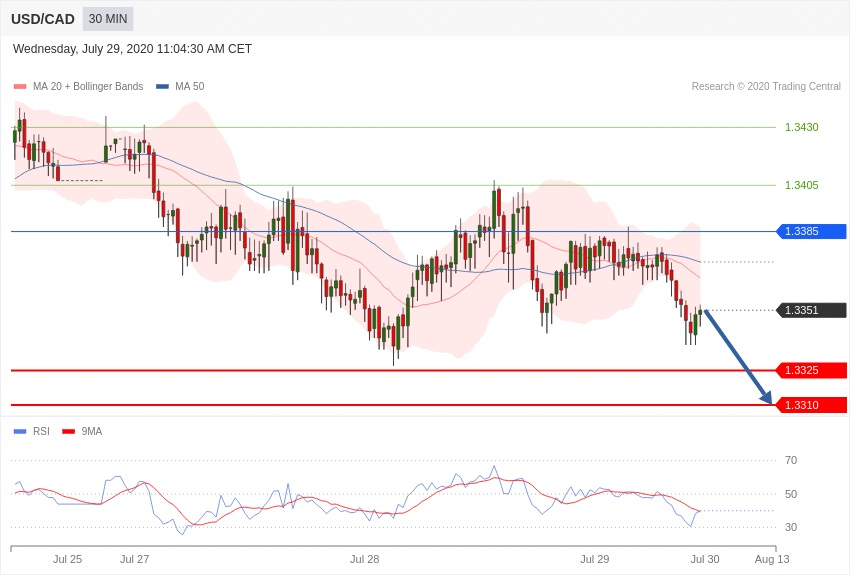Click the blue RSI legend swatch
Viewport: 850px width, 576px height.
(x=20, y=432)
